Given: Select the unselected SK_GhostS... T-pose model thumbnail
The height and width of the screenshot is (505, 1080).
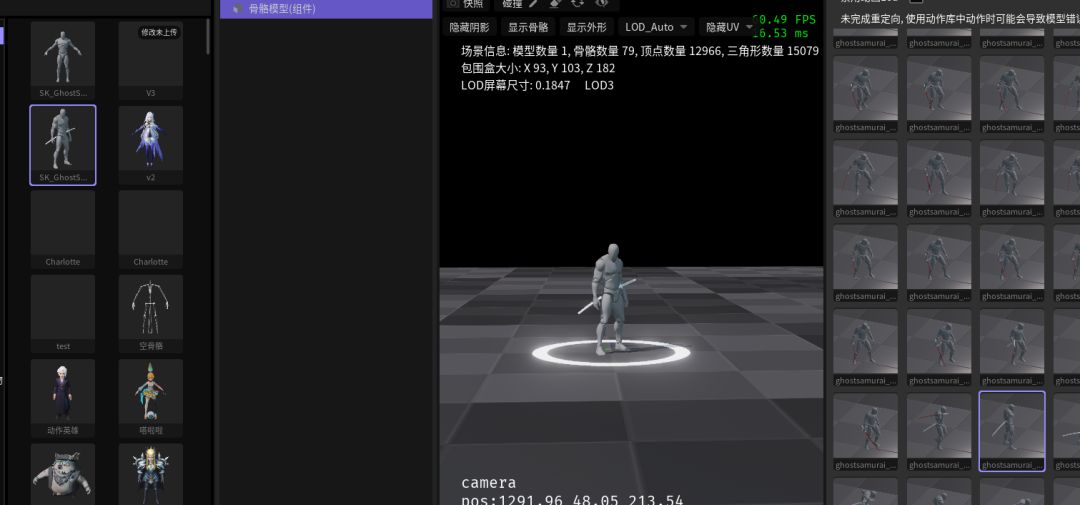Looking at the screenshot, I should [x=63, y=61].
